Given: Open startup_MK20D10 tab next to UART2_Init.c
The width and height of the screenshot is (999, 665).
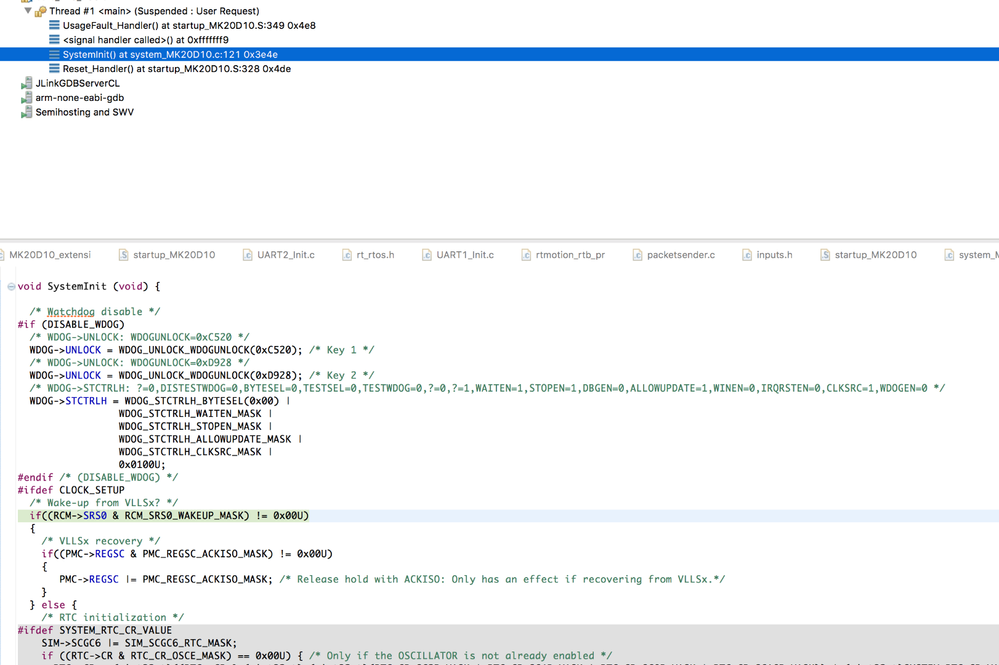Looking at the screenshot, I should coord(168,255).
